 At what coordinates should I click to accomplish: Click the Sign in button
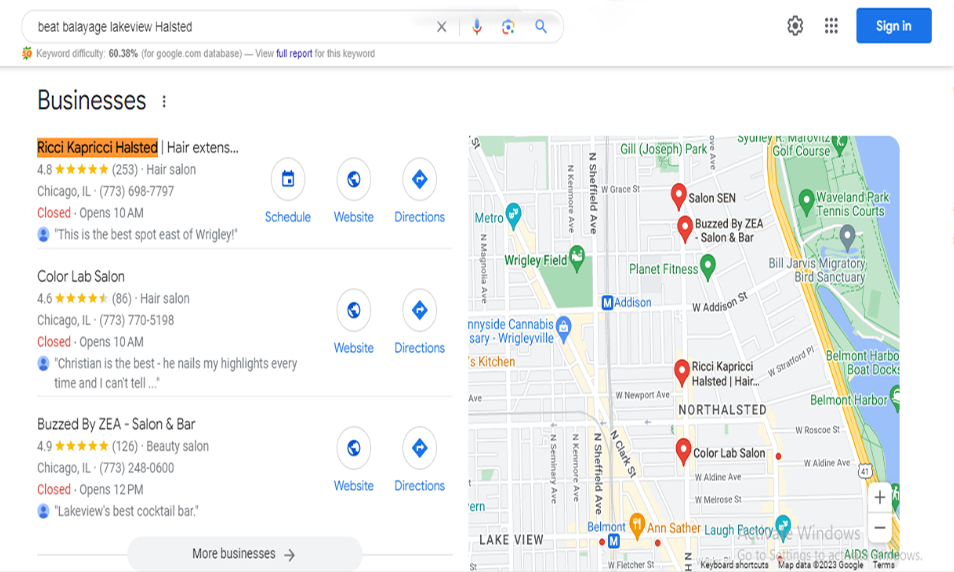[x=893, y=26]
